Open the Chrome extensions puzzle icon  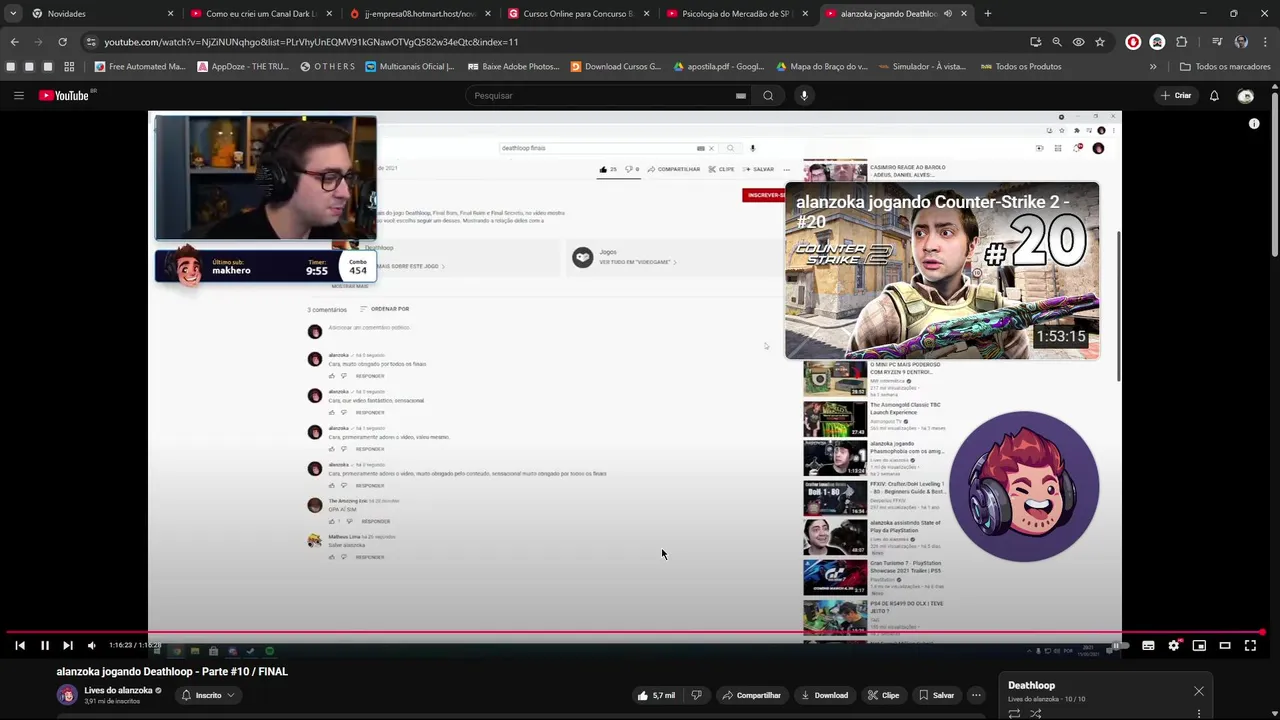[x=1182, y=42]
